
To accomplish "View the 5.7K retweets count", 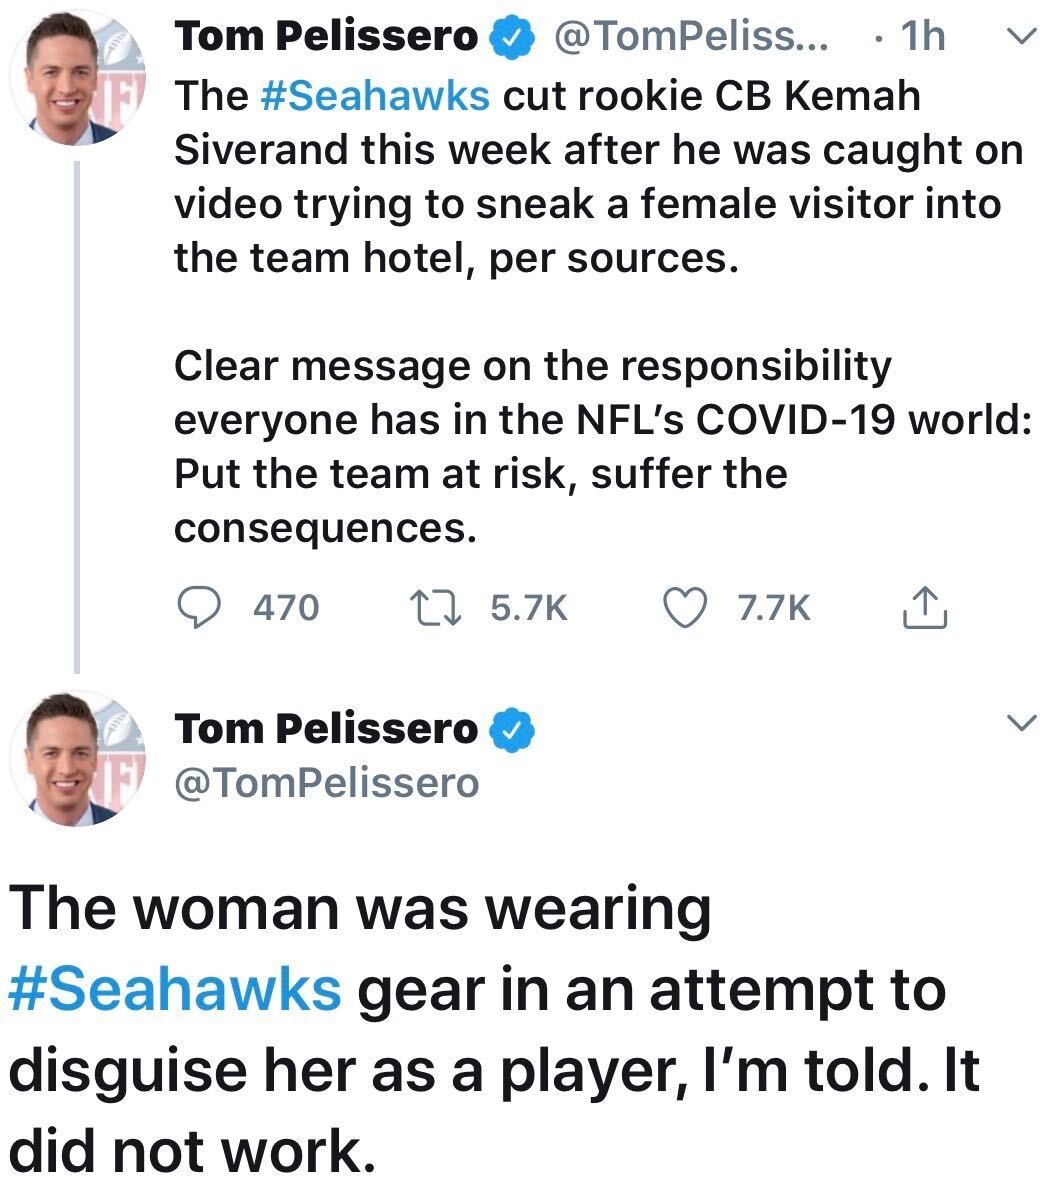I will [x=530, y=607].
